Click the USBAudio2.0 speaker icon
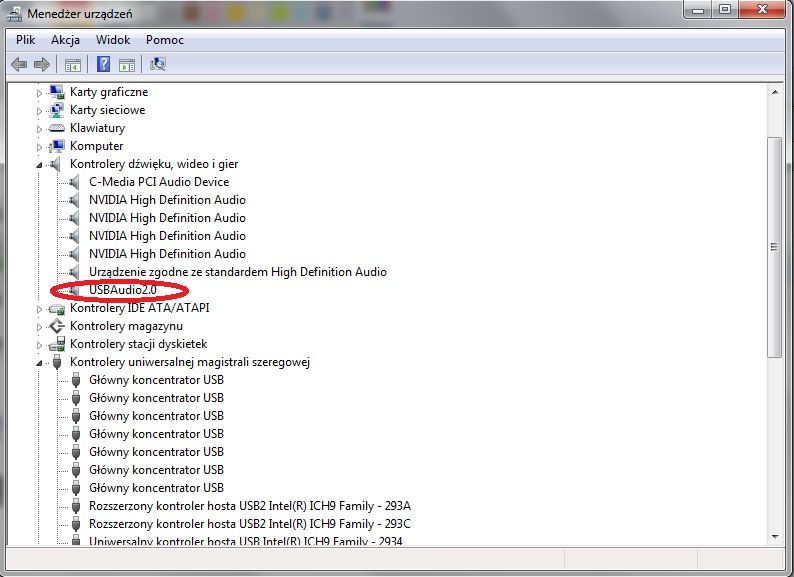The height and width of the screenshot is (577, 794). click(74, 290)
